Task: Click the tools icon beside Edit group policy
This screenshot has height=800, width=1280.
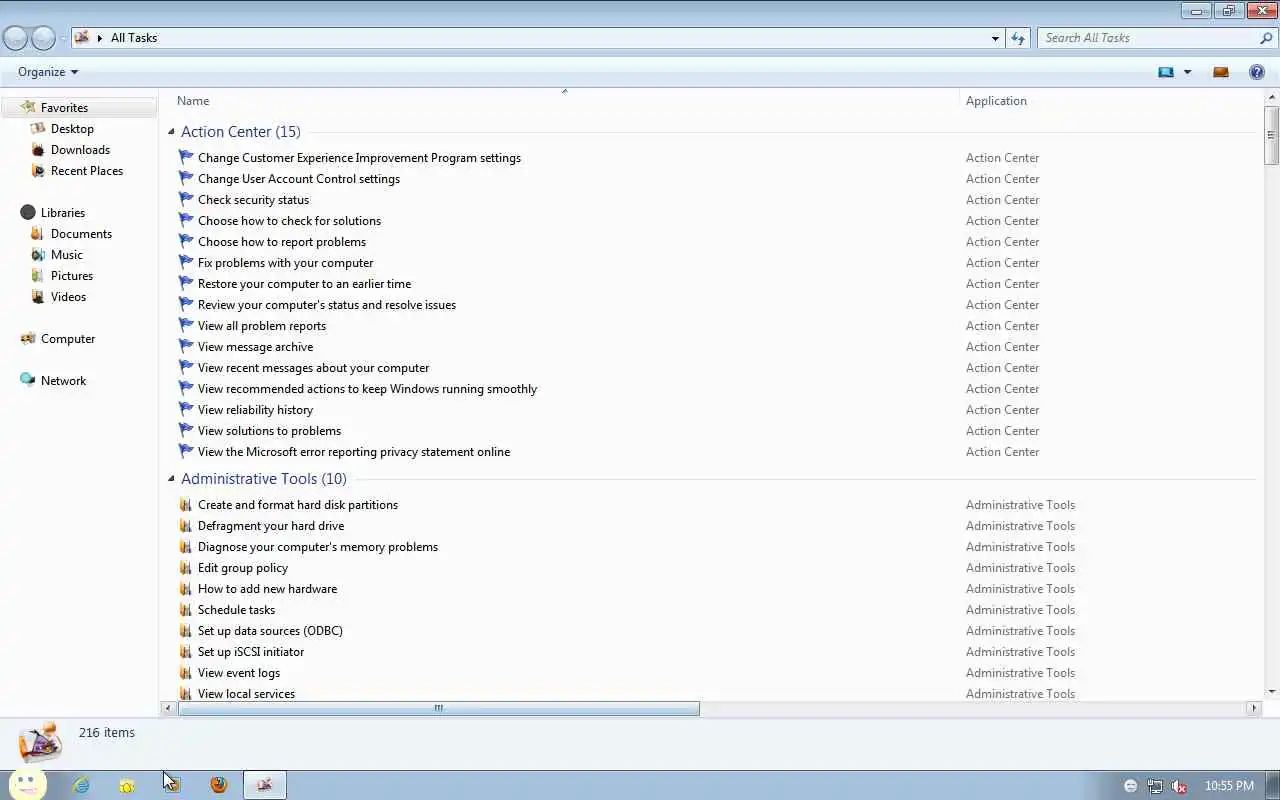Action: 185,567
